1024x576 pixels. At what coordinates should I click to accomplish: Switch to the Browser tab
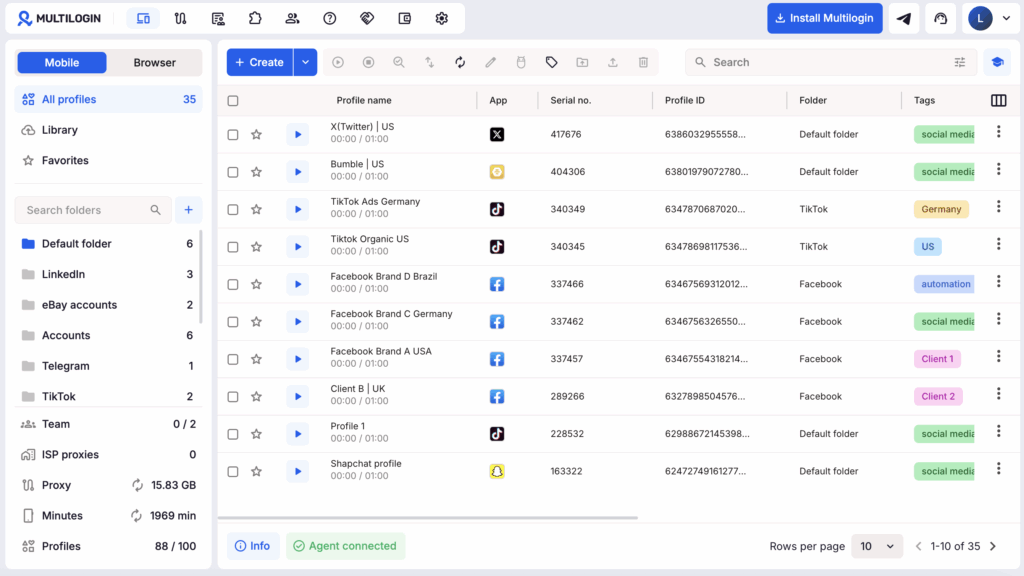click(x=154, y=63)
